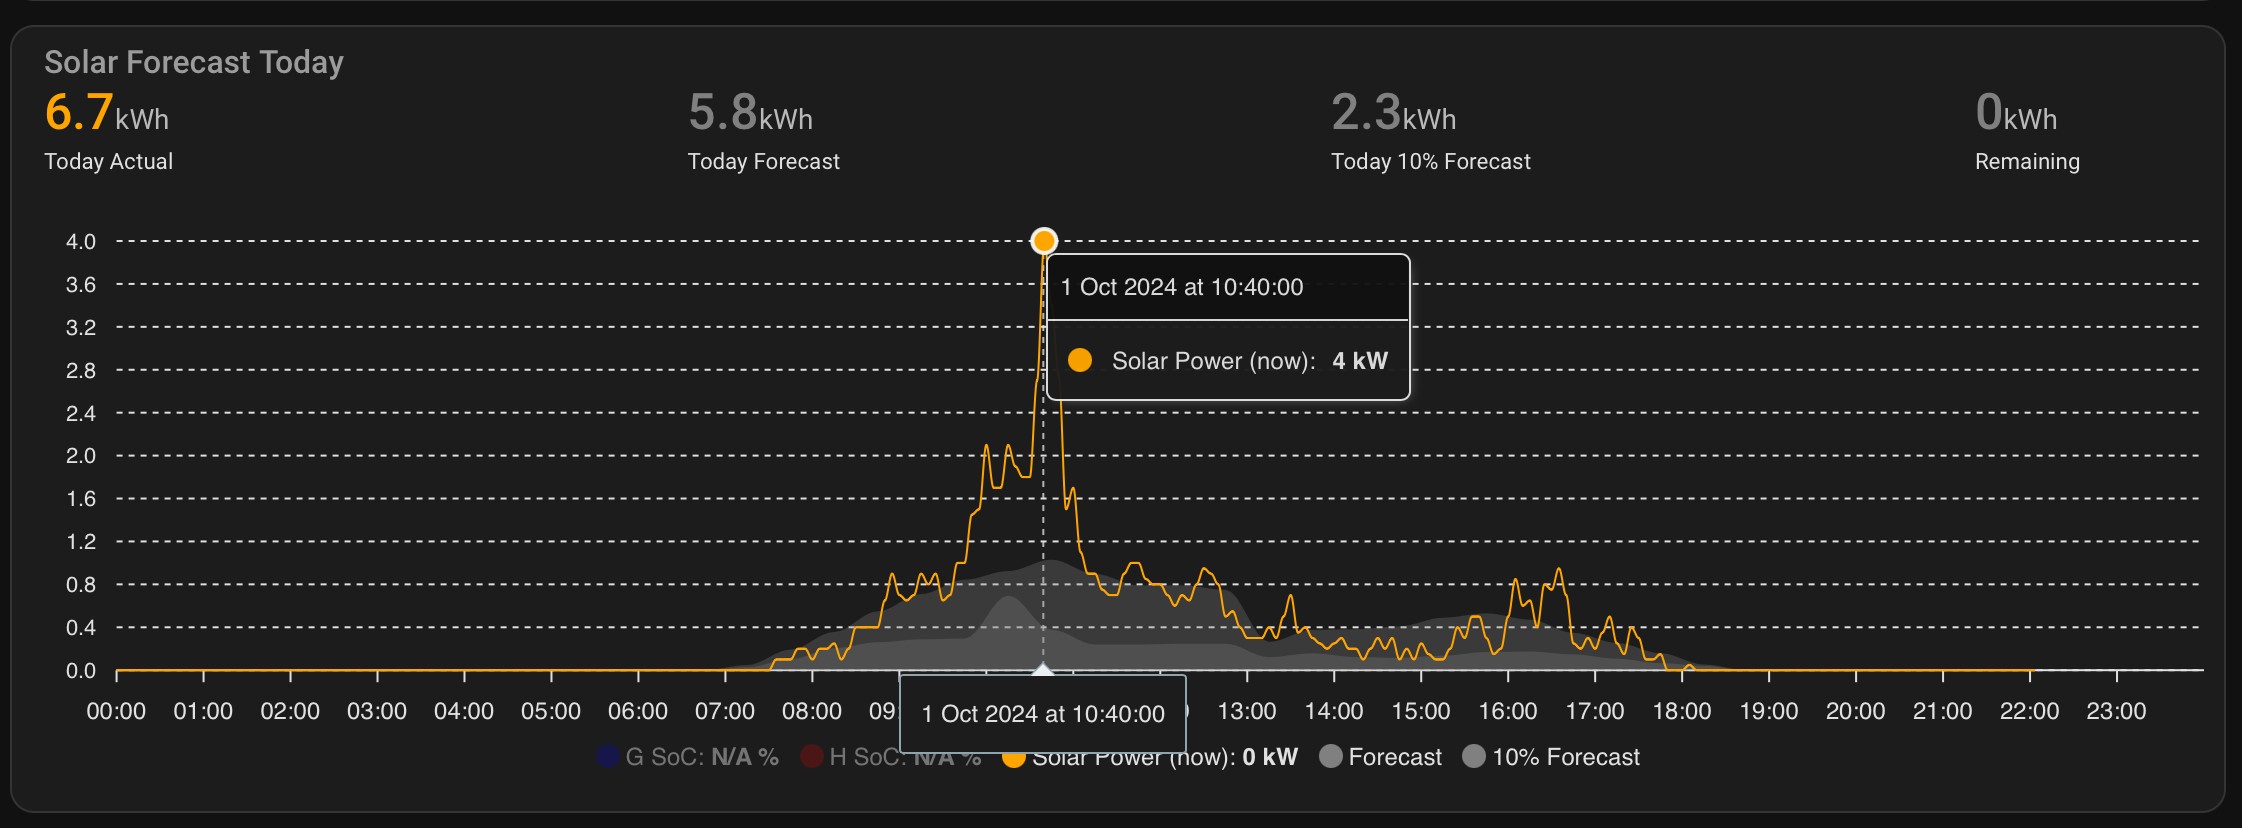
Task: Click the 4.0 y-axis label
Action: point(81,241)
